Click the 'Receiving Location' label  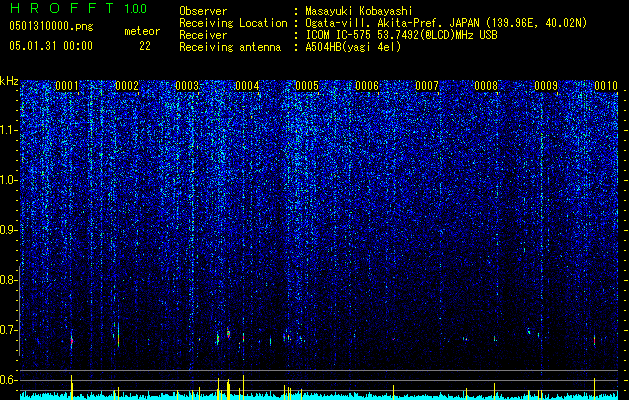[x=233, y=23]
